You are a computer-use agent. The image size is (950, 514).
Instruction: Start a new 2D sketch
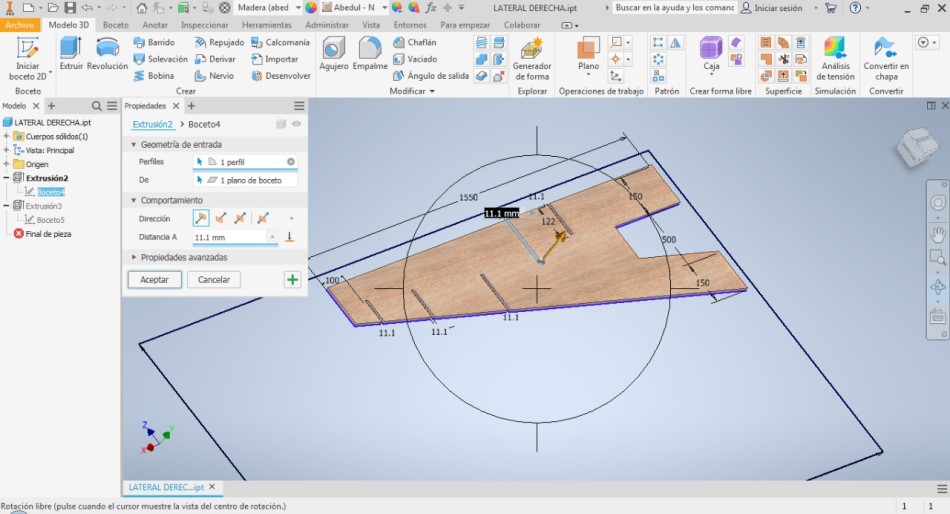27,59
